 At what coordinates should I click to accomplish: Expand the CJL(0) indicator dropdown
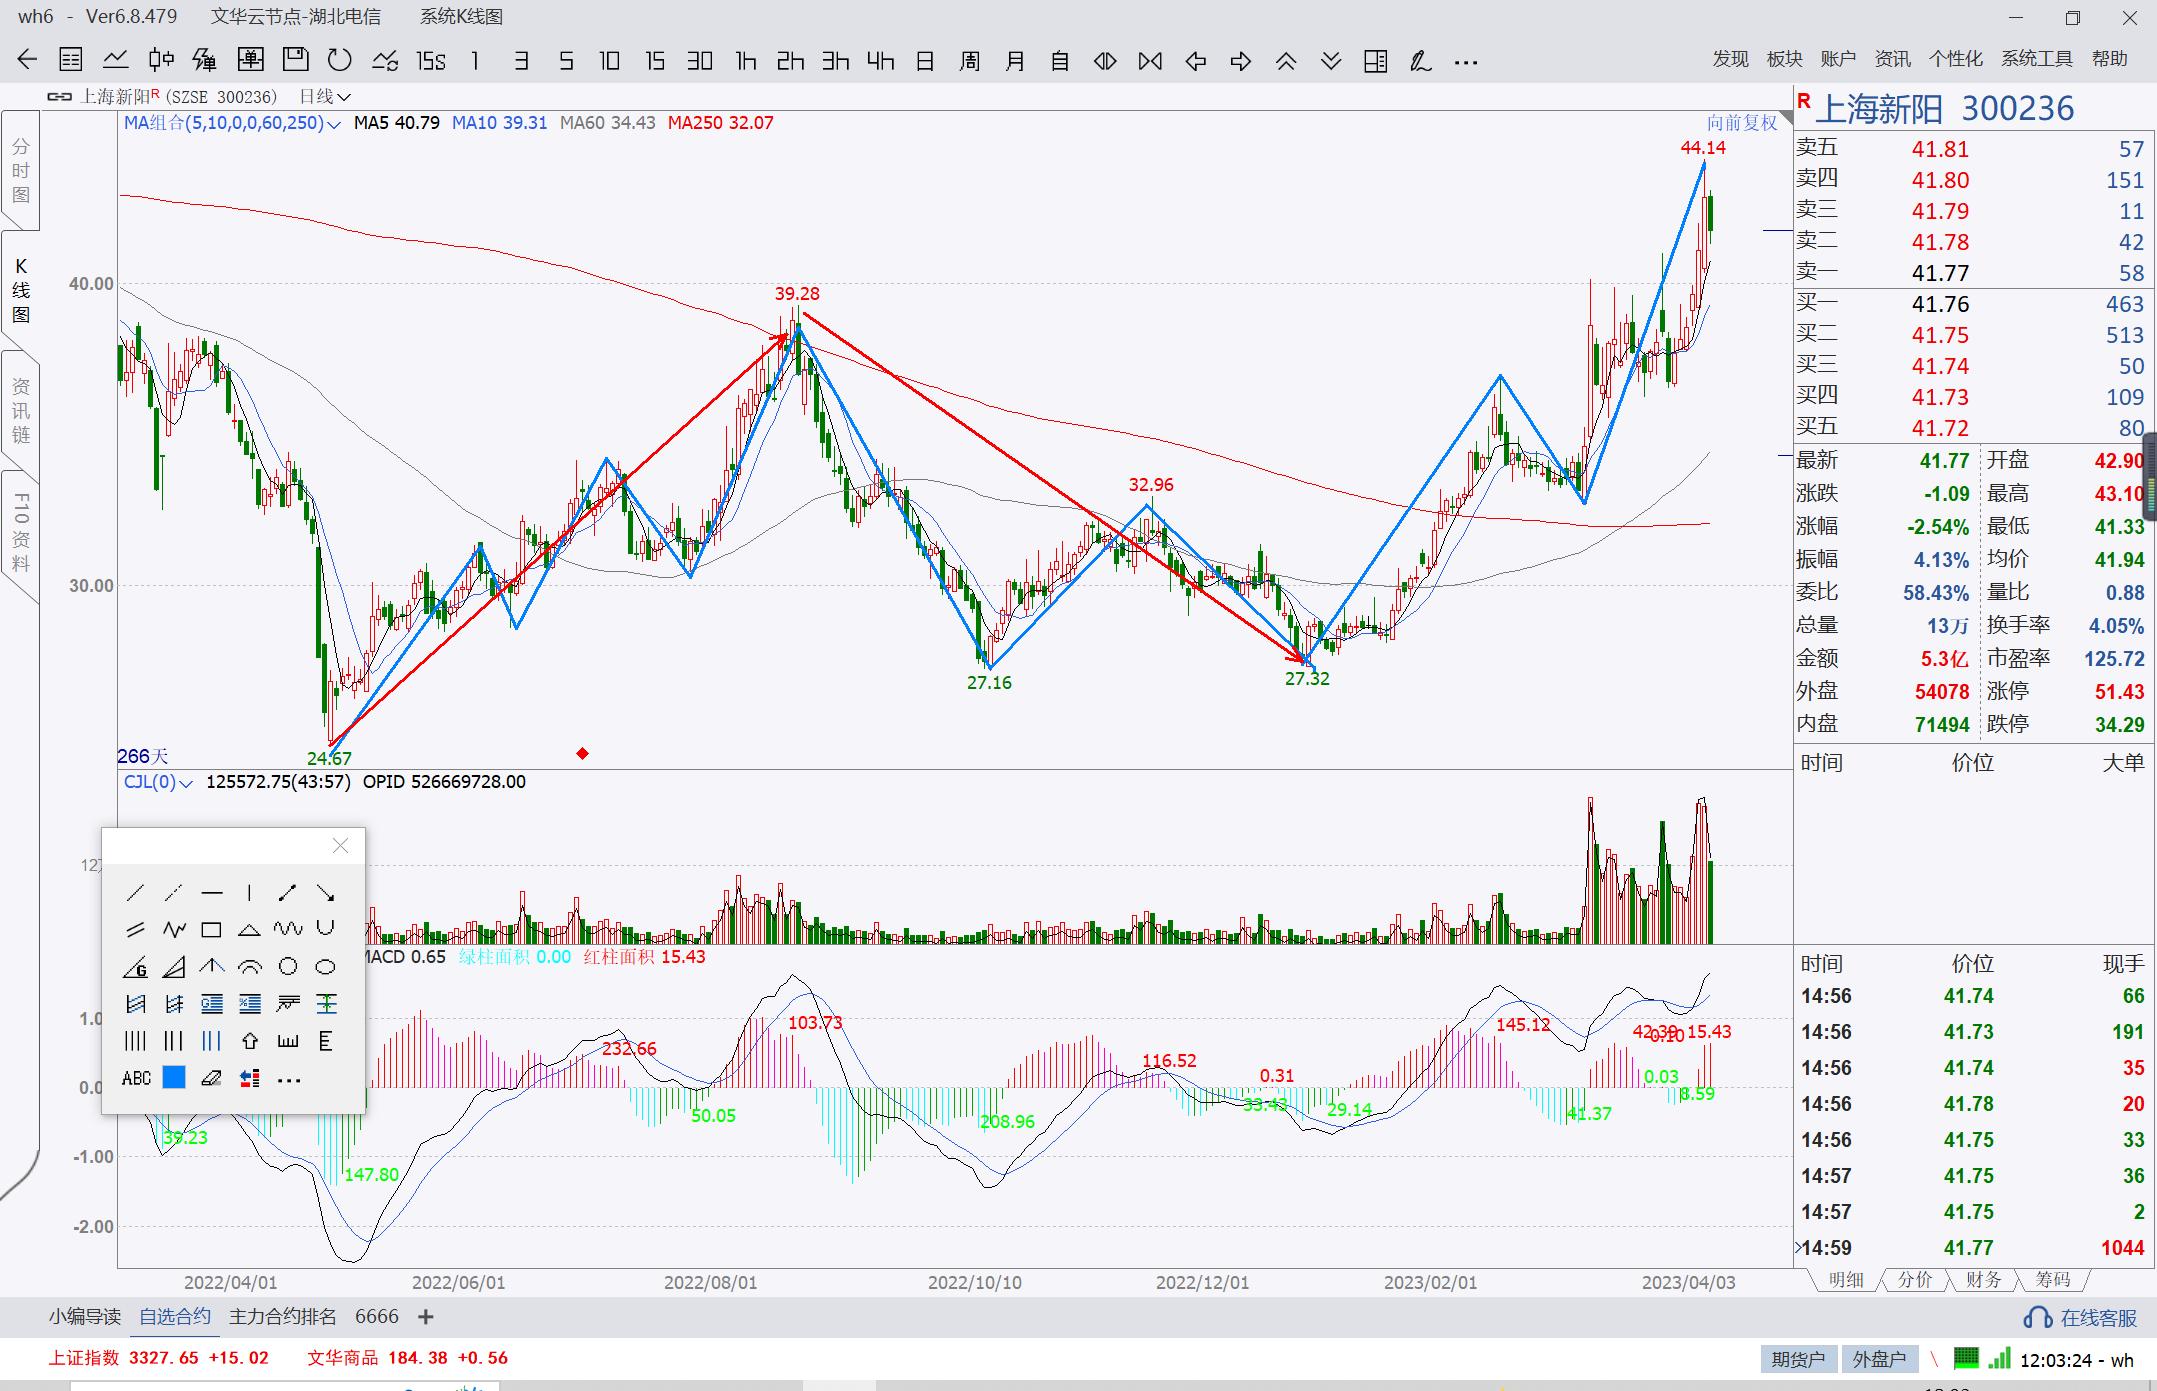(x=185, y=783)
